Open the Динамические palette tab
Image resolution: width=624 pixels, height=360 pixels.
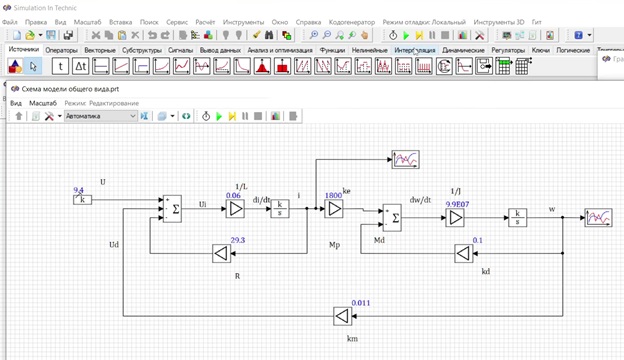[463, 50]
